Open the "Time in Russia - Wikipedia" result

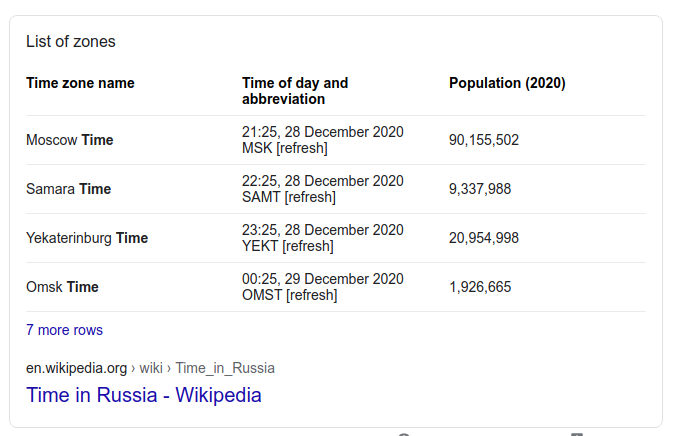[x=143, y=395]
